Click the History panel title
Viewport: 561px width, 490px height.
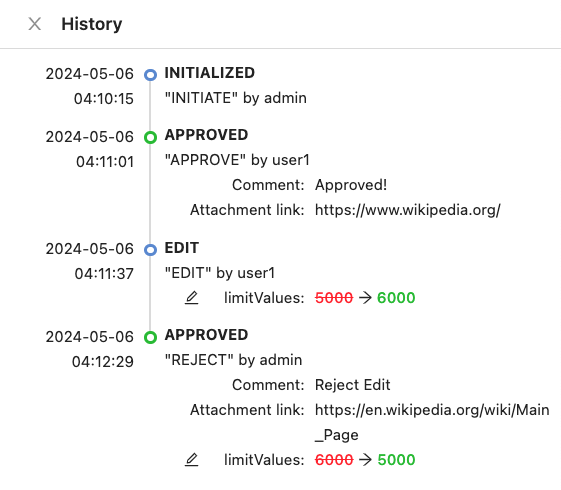click(x=92, y=24)
